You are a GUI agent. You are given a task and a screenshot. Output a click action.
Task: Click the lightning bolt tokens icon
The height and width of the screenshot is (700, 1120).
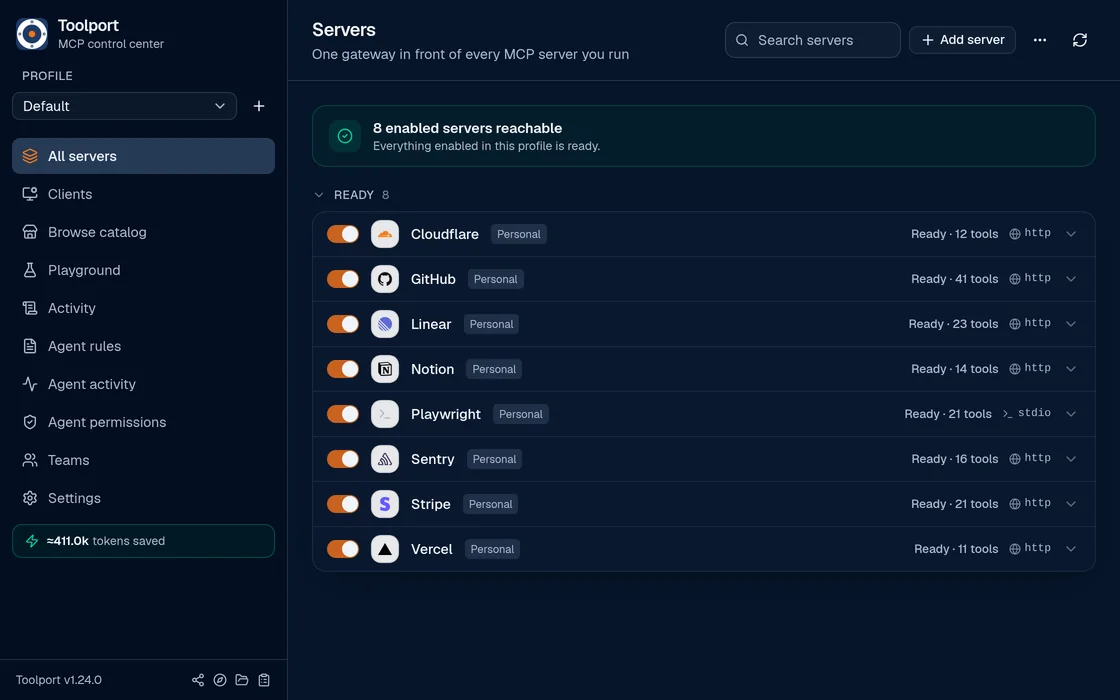[32, 541]
